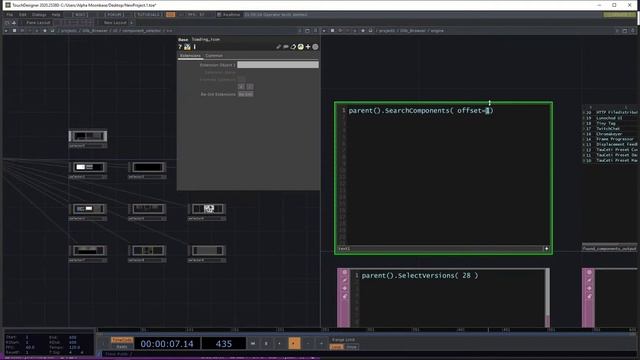
Task: Select Olib_Browser in left pane path
Action: (x=95, y=31)
